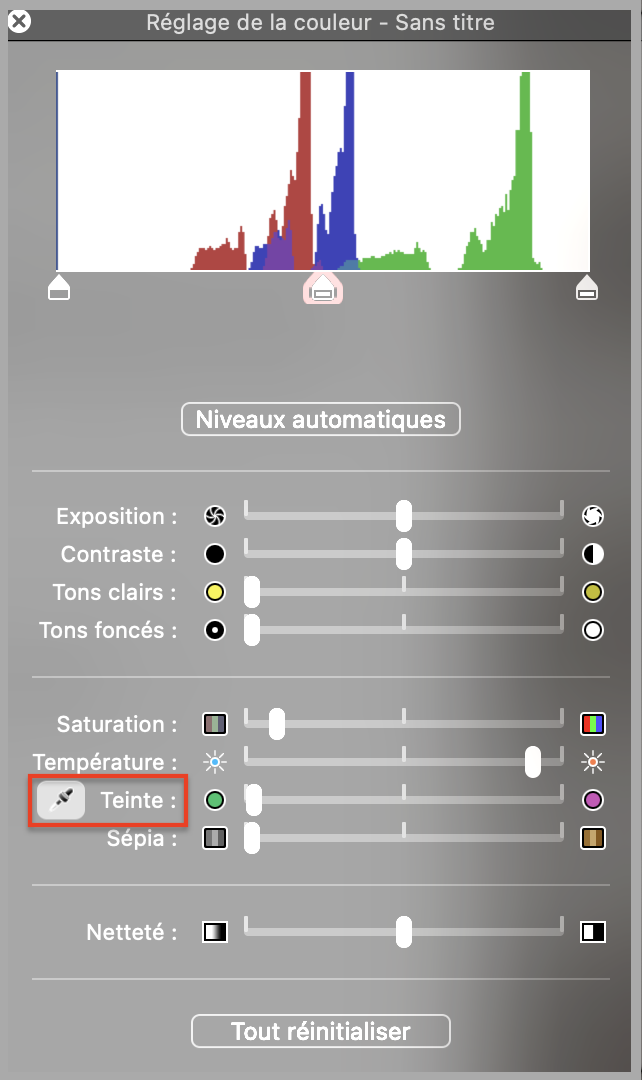Viewport: 642px width, 1080px height.
Task: Select the midtone histogram level marker
Action: [322, 290]
